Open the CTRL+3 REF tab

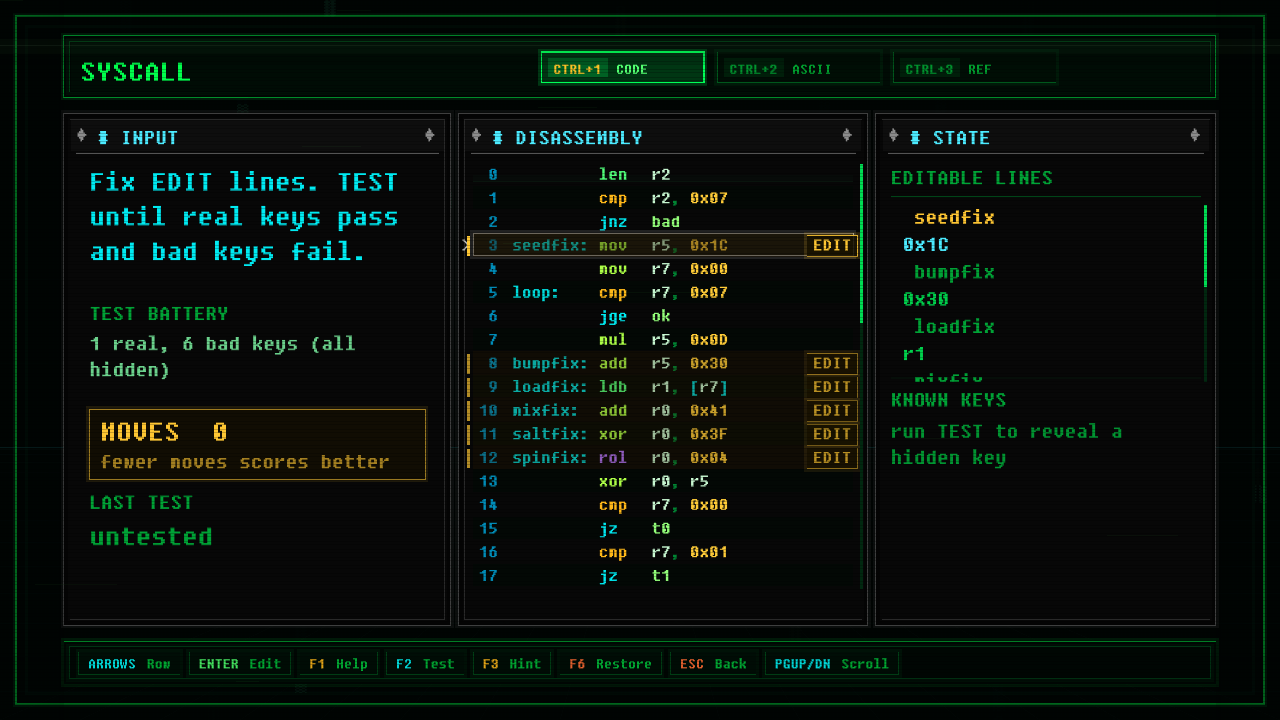[975, 68]
